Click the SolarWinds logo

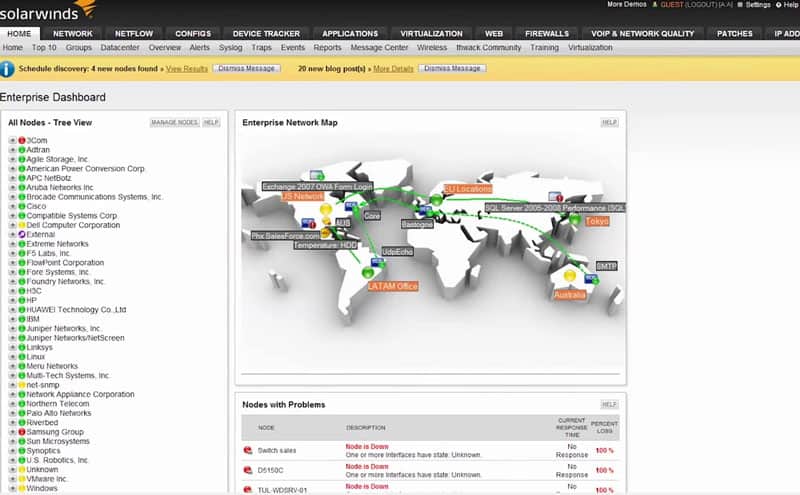tap(47, 11)
